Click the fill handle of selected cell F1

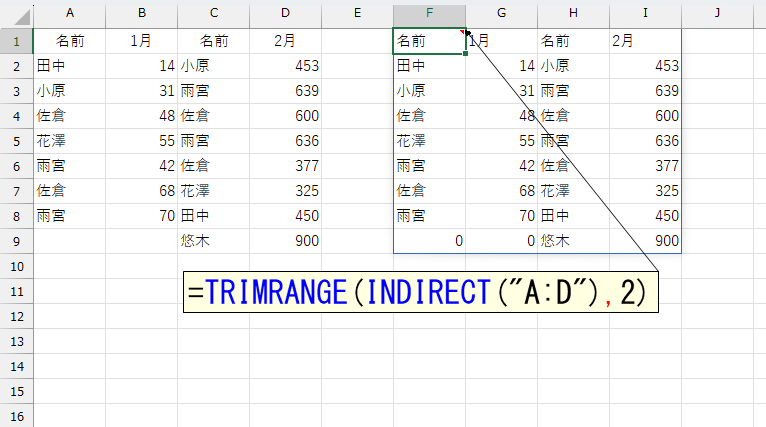465,54
